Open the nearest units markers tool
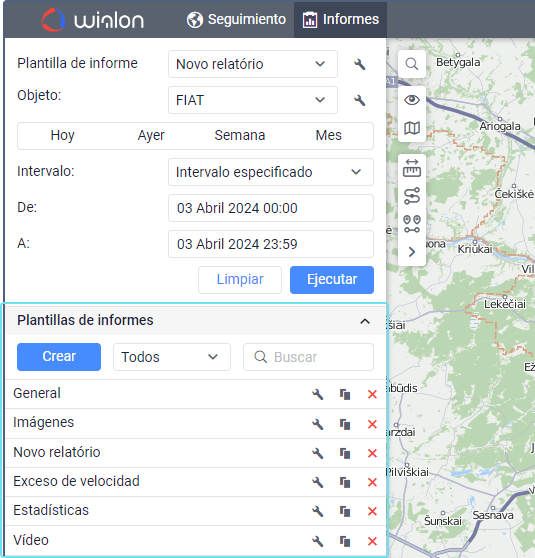The height and width of the screenshot is (558, 535). pos(412,224)
